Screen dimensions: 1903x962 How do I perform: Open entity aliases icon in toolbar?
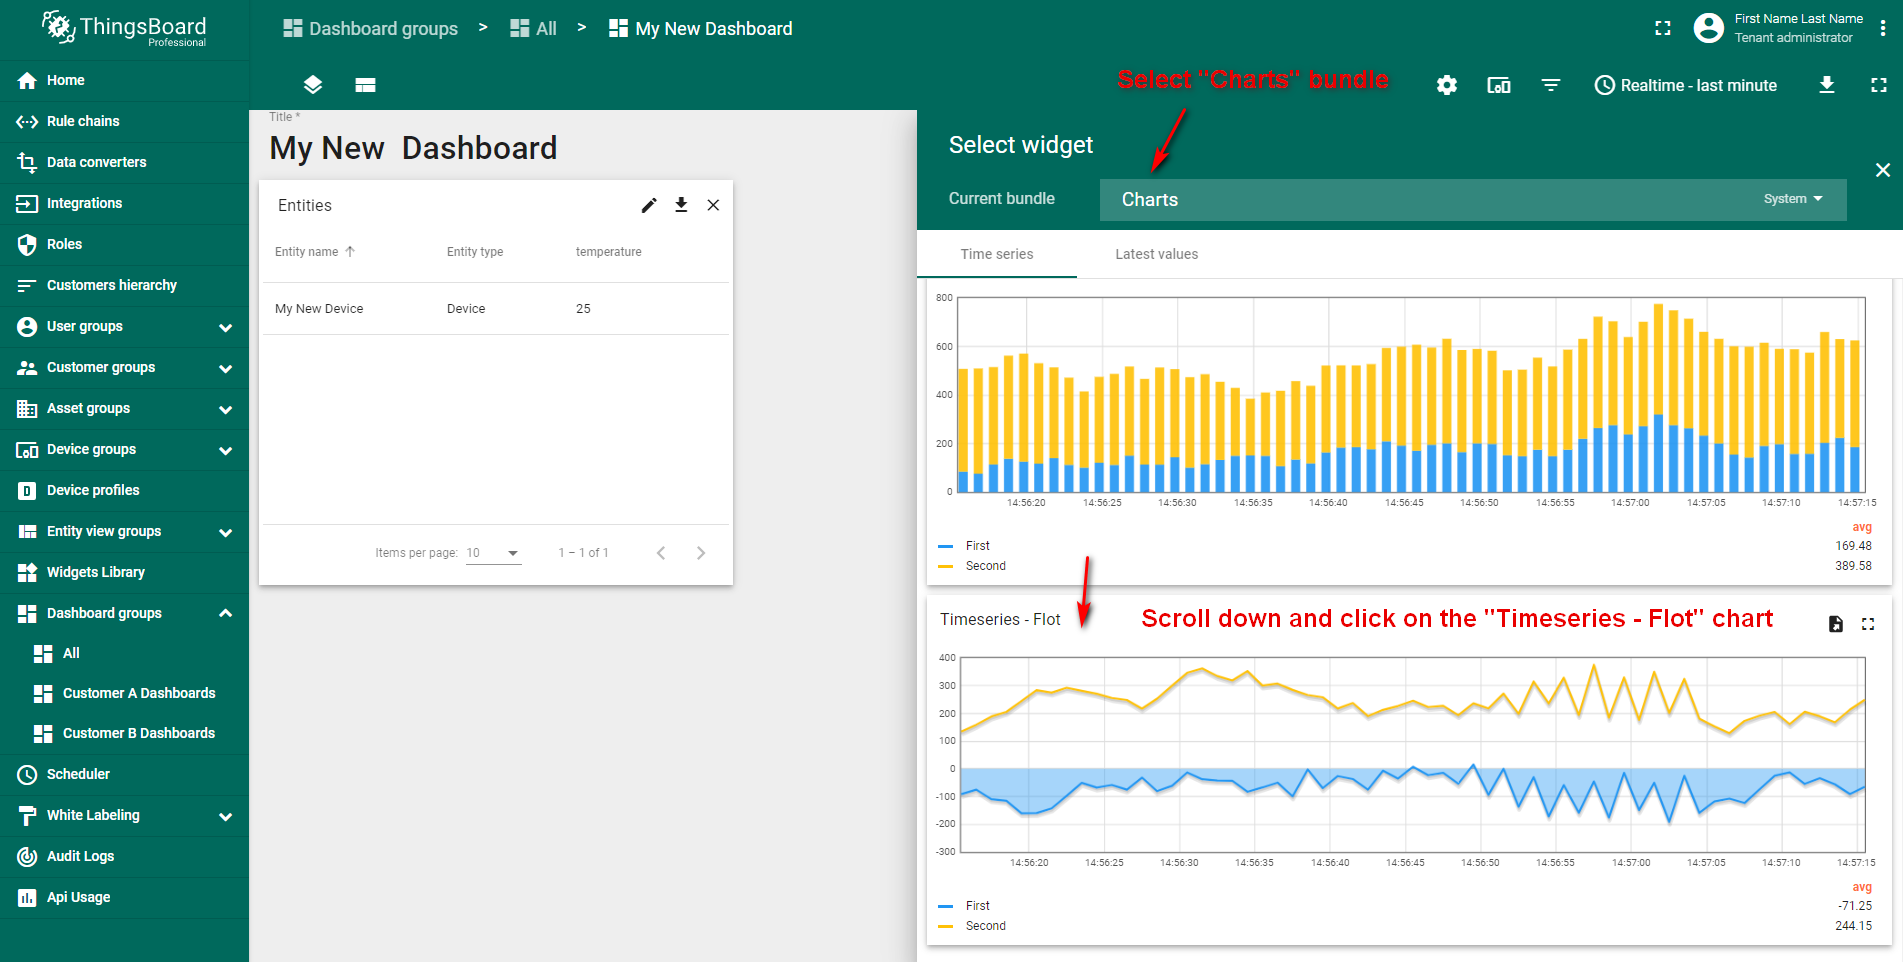click(x=1499, y=85)
